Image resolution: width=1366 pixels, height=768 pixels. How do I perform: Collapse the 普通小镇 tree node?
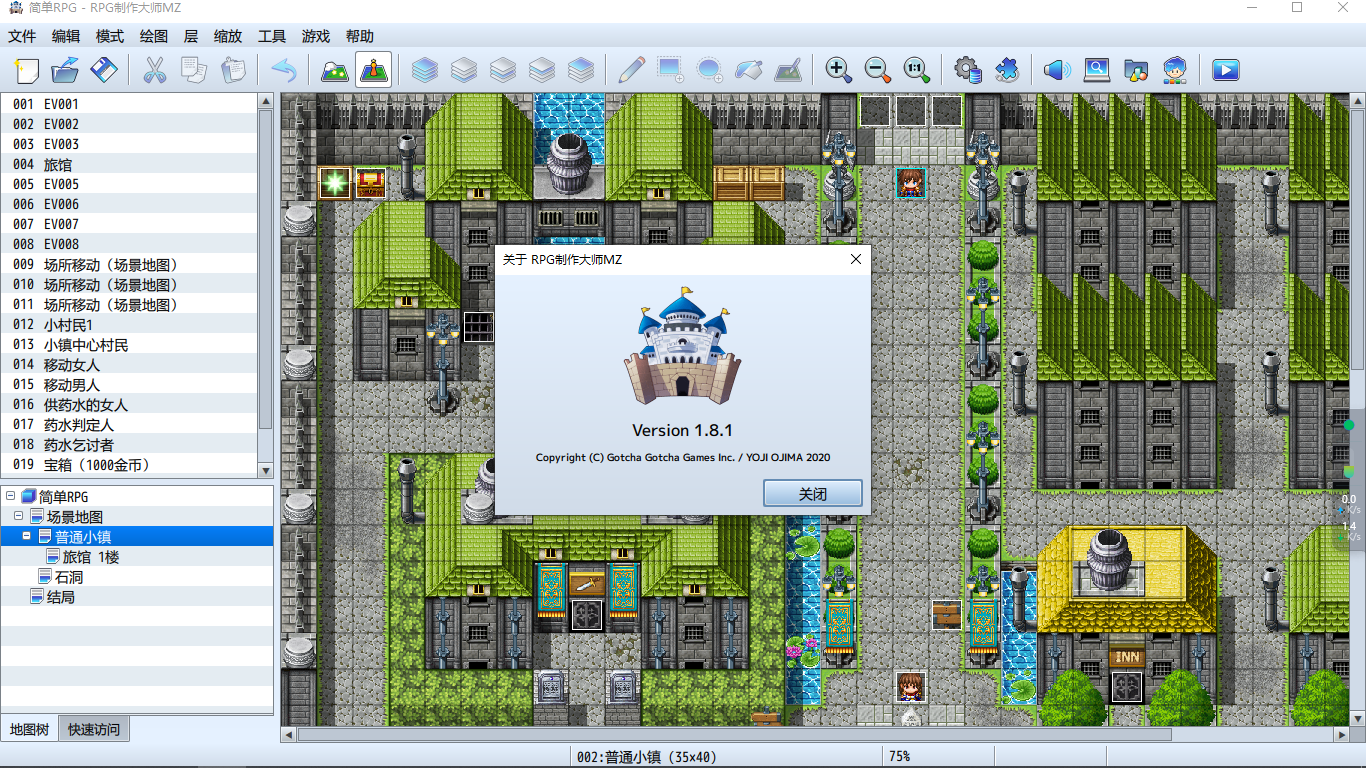pos(27,537)
